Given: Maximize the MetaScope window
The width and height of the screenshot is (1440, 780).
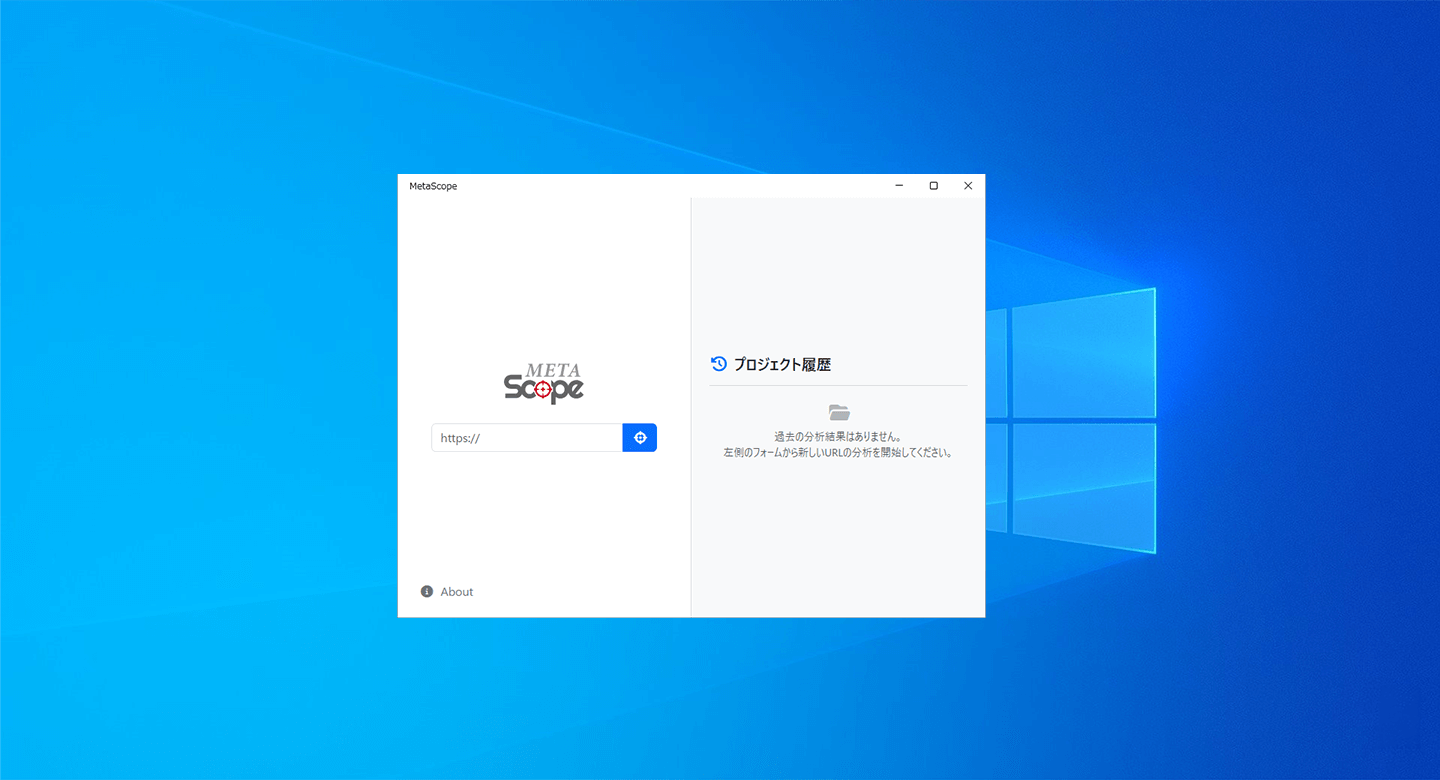Looking at the screenshot, I should point(933,186).
